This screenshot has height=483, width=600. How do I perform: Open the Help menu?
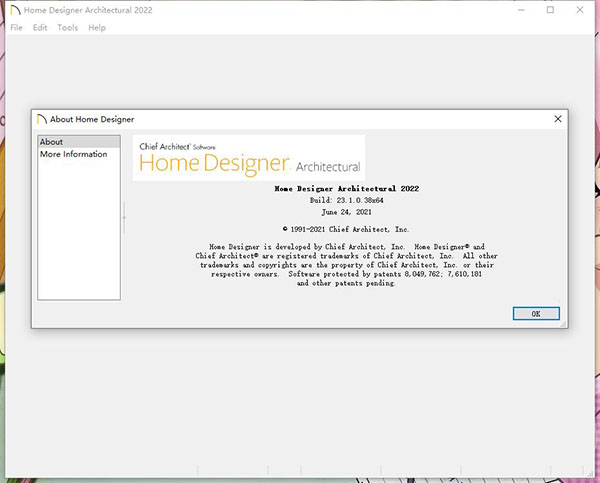(97, 28)
